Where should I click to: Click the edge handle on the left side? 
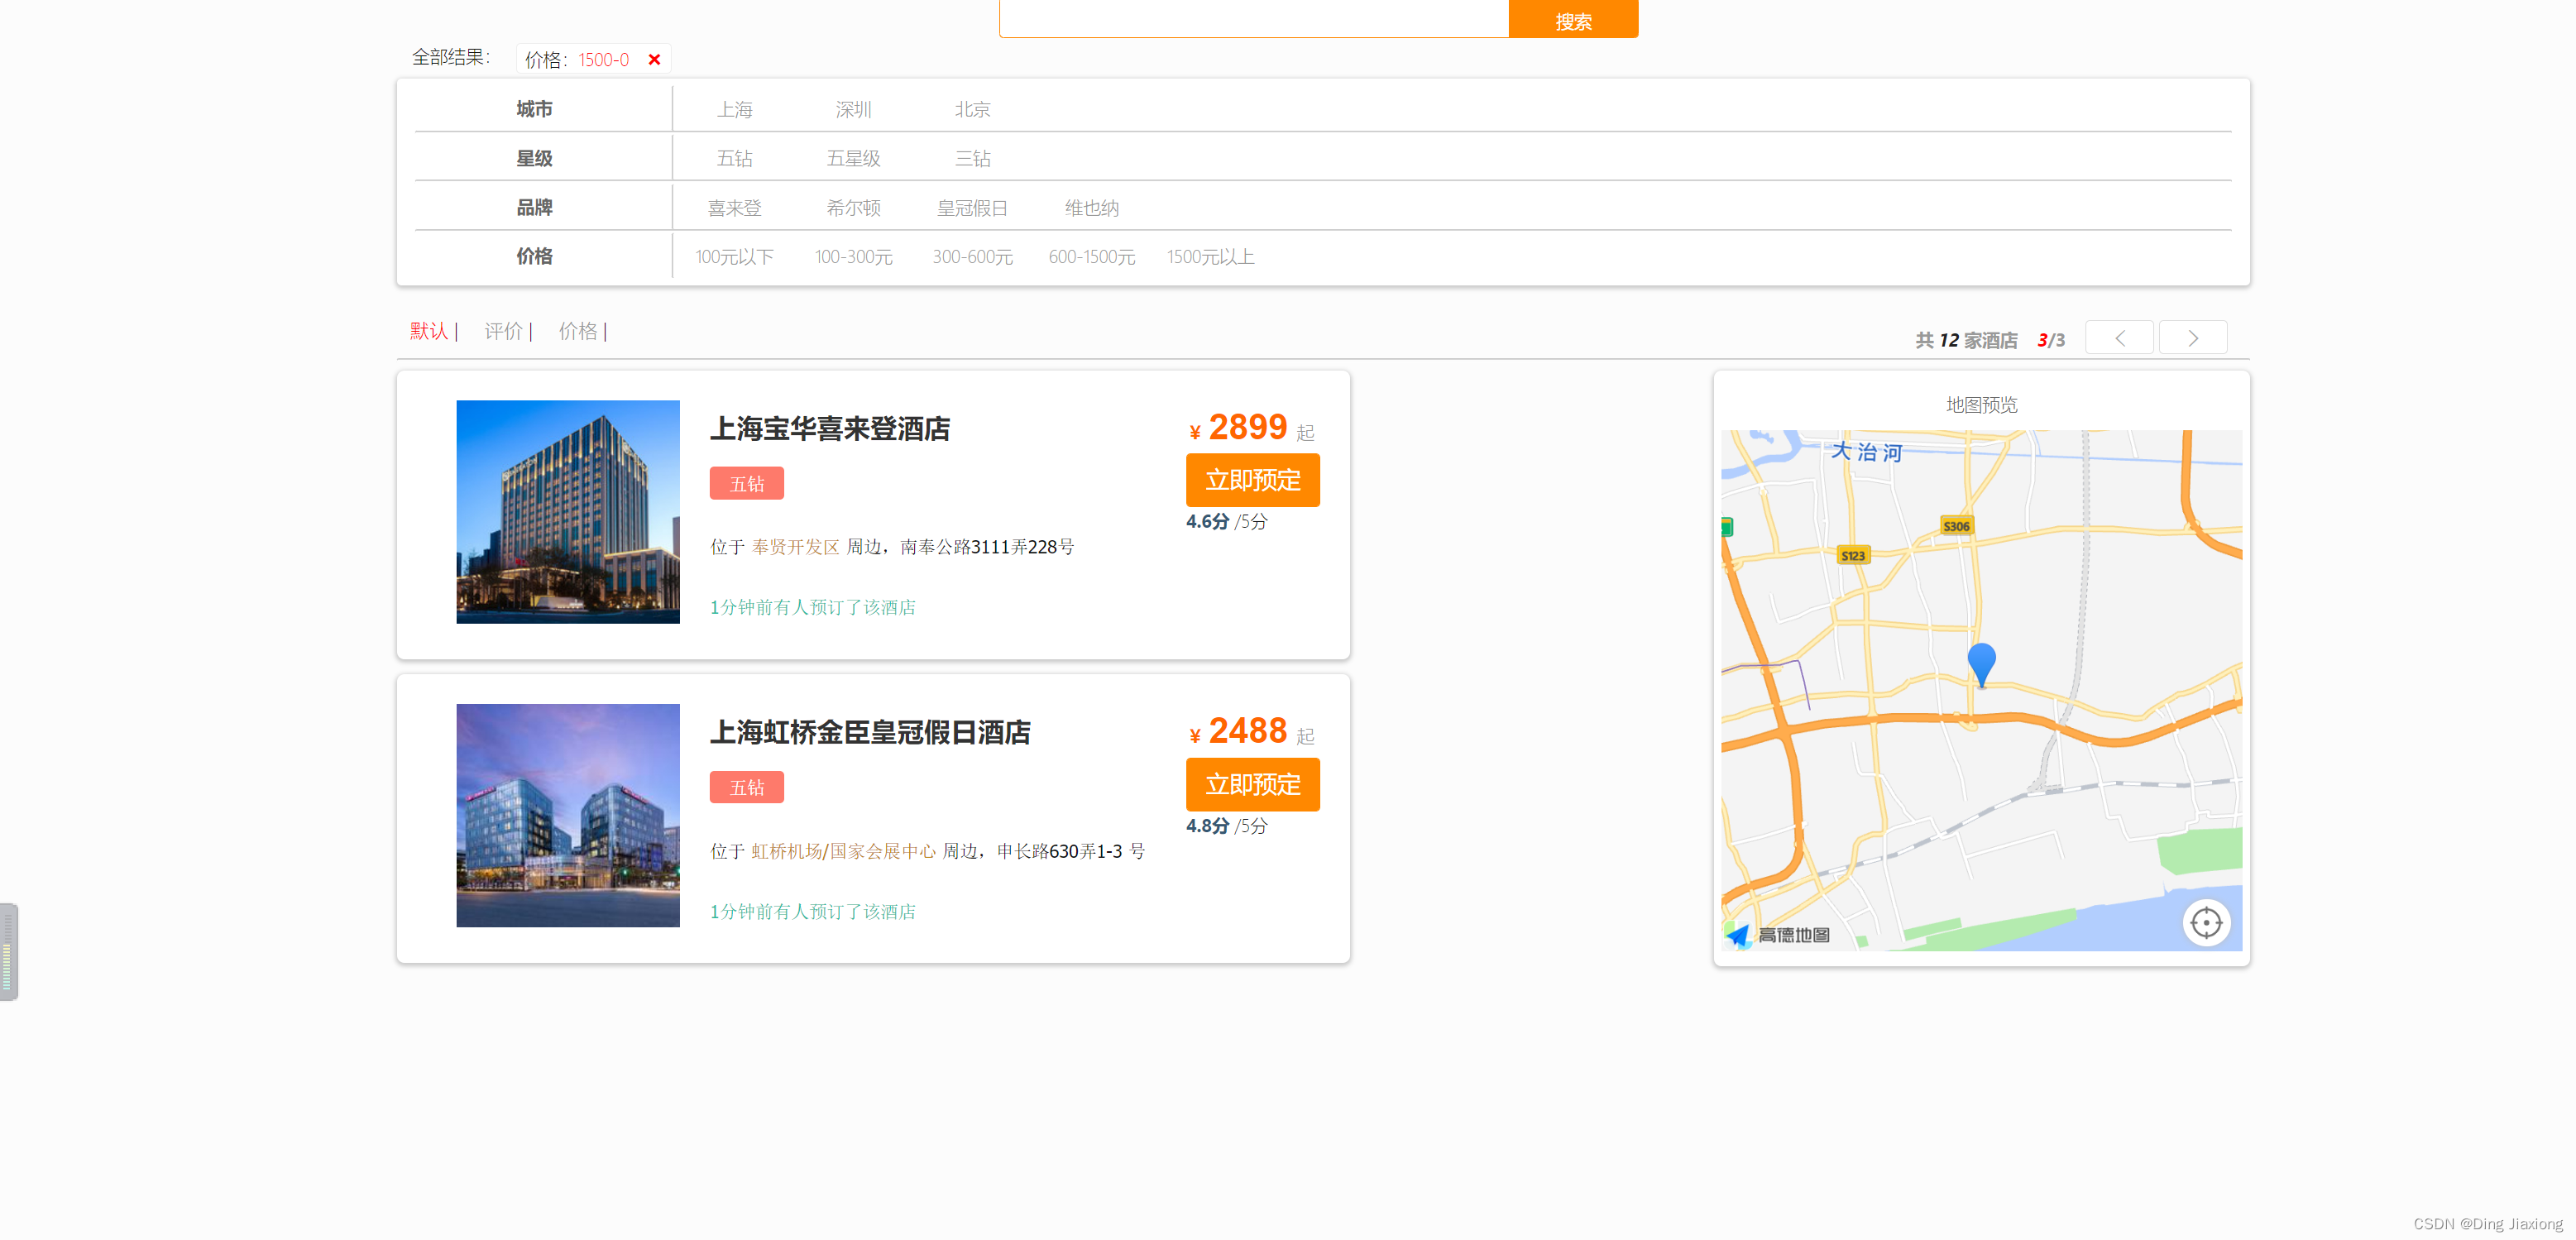[8, 951]
